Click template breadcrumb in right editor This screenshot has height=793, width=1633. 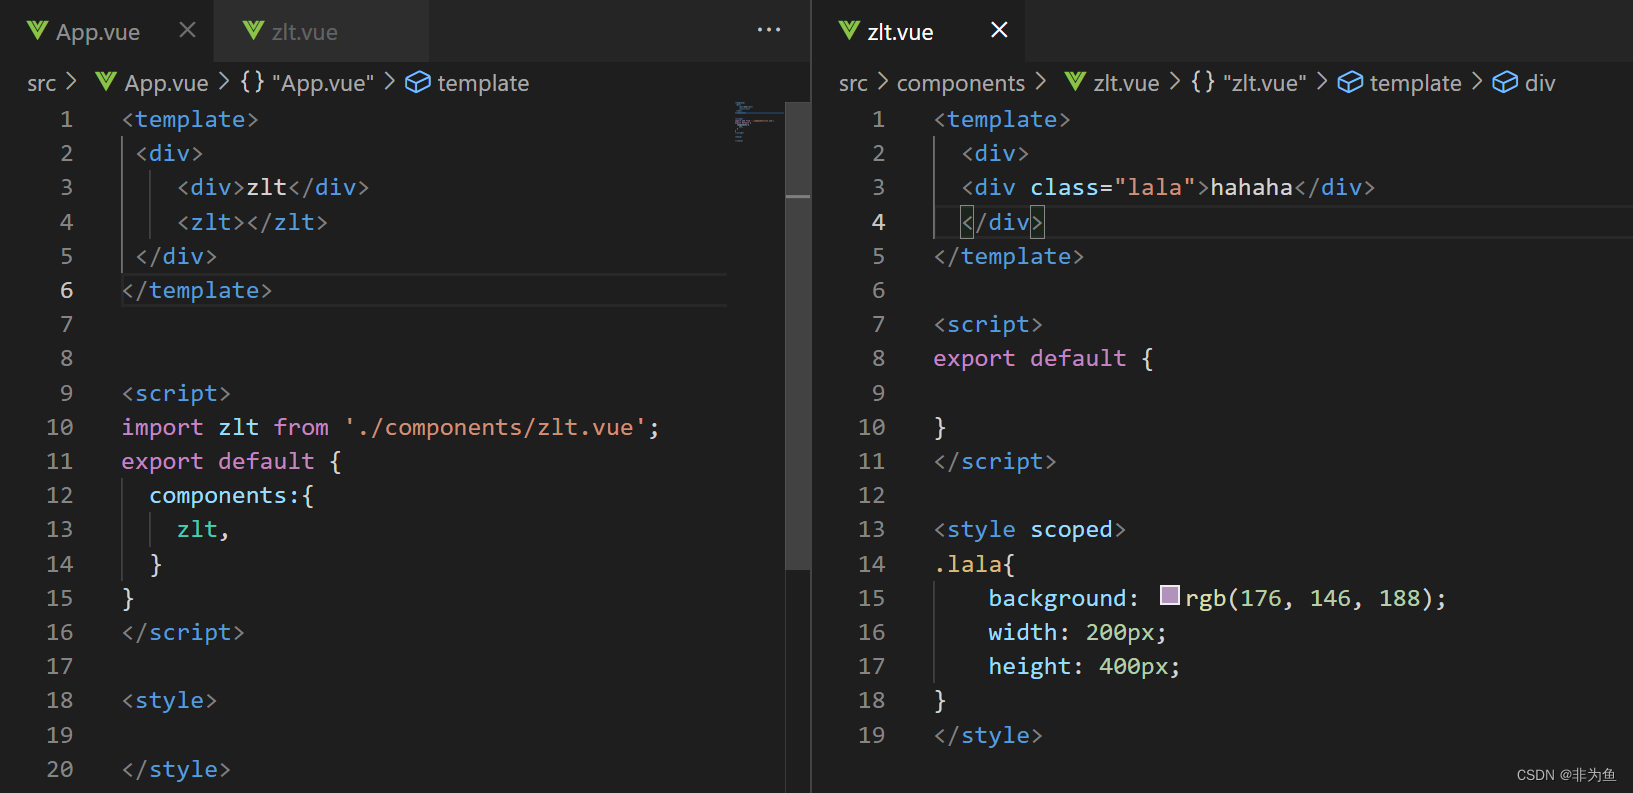(x=1415, y=83)
